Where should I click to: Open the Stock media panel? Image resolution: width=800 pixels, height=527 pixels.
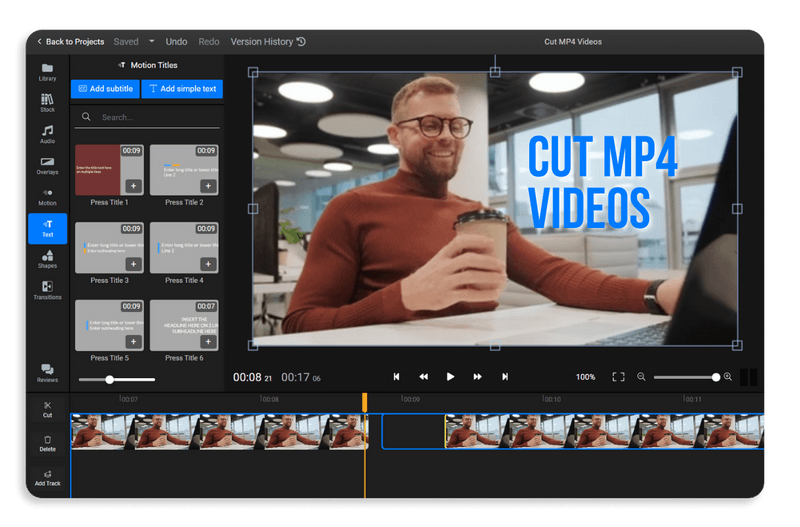47,103
